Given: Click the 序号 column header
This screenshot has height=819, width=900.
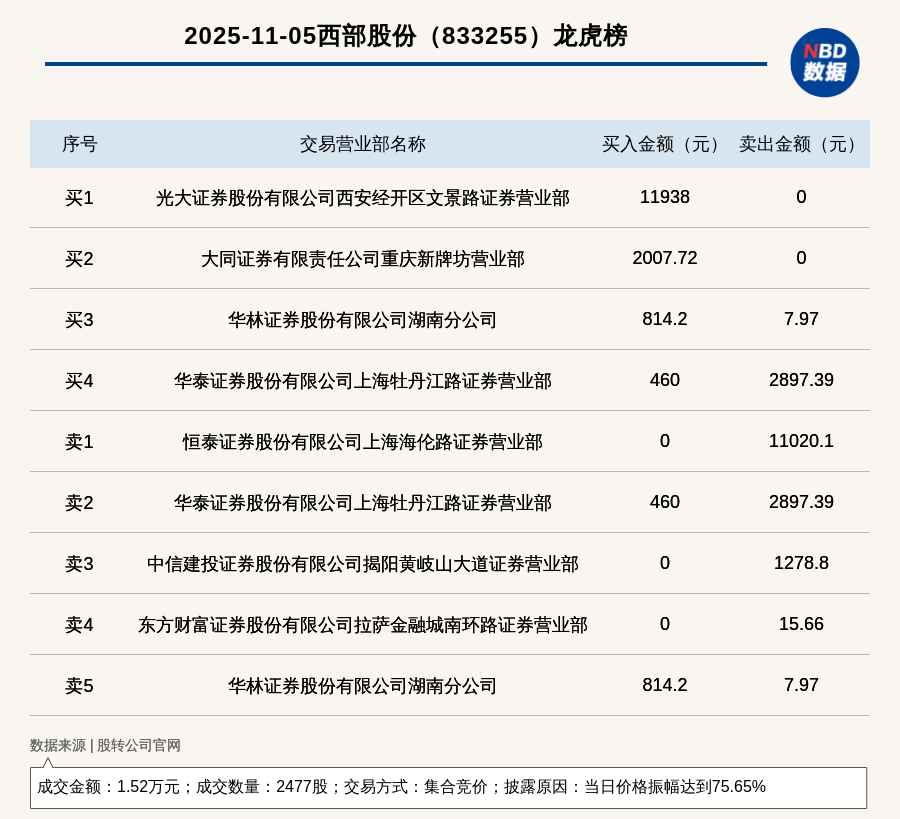Looking at the screenshot, I should tap(79, 144).
